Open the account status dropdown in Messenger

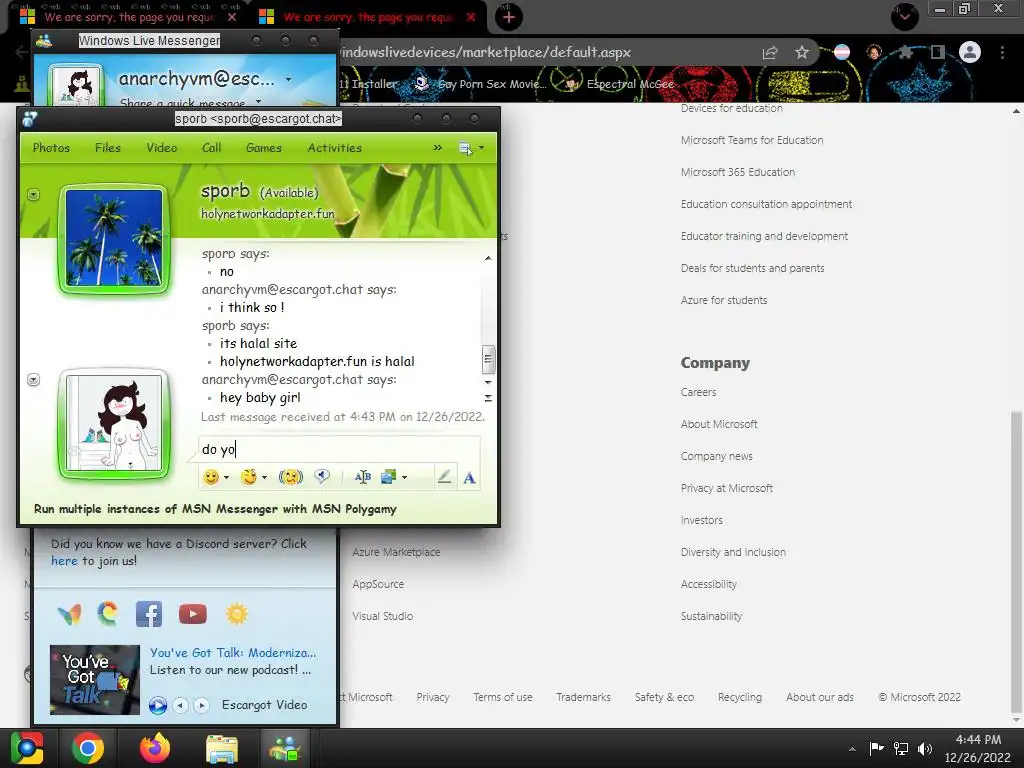[288, 80]
